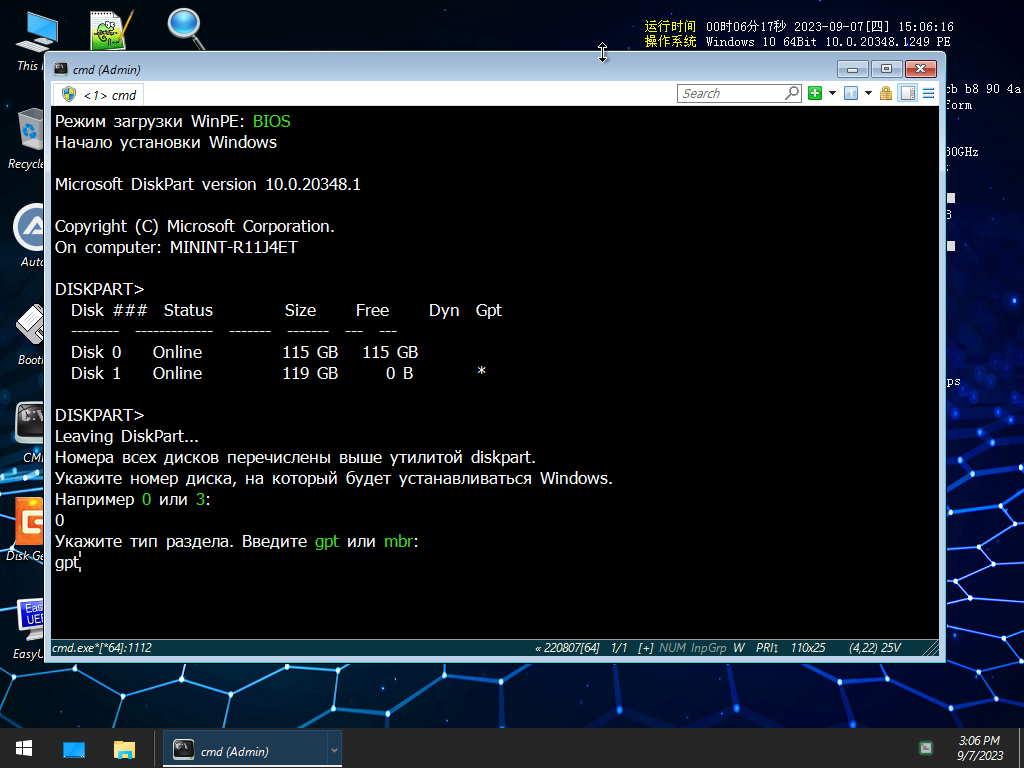Open the Windows Start button
1024x768 pixels.
pyautogui.click(x=24, y=748)
